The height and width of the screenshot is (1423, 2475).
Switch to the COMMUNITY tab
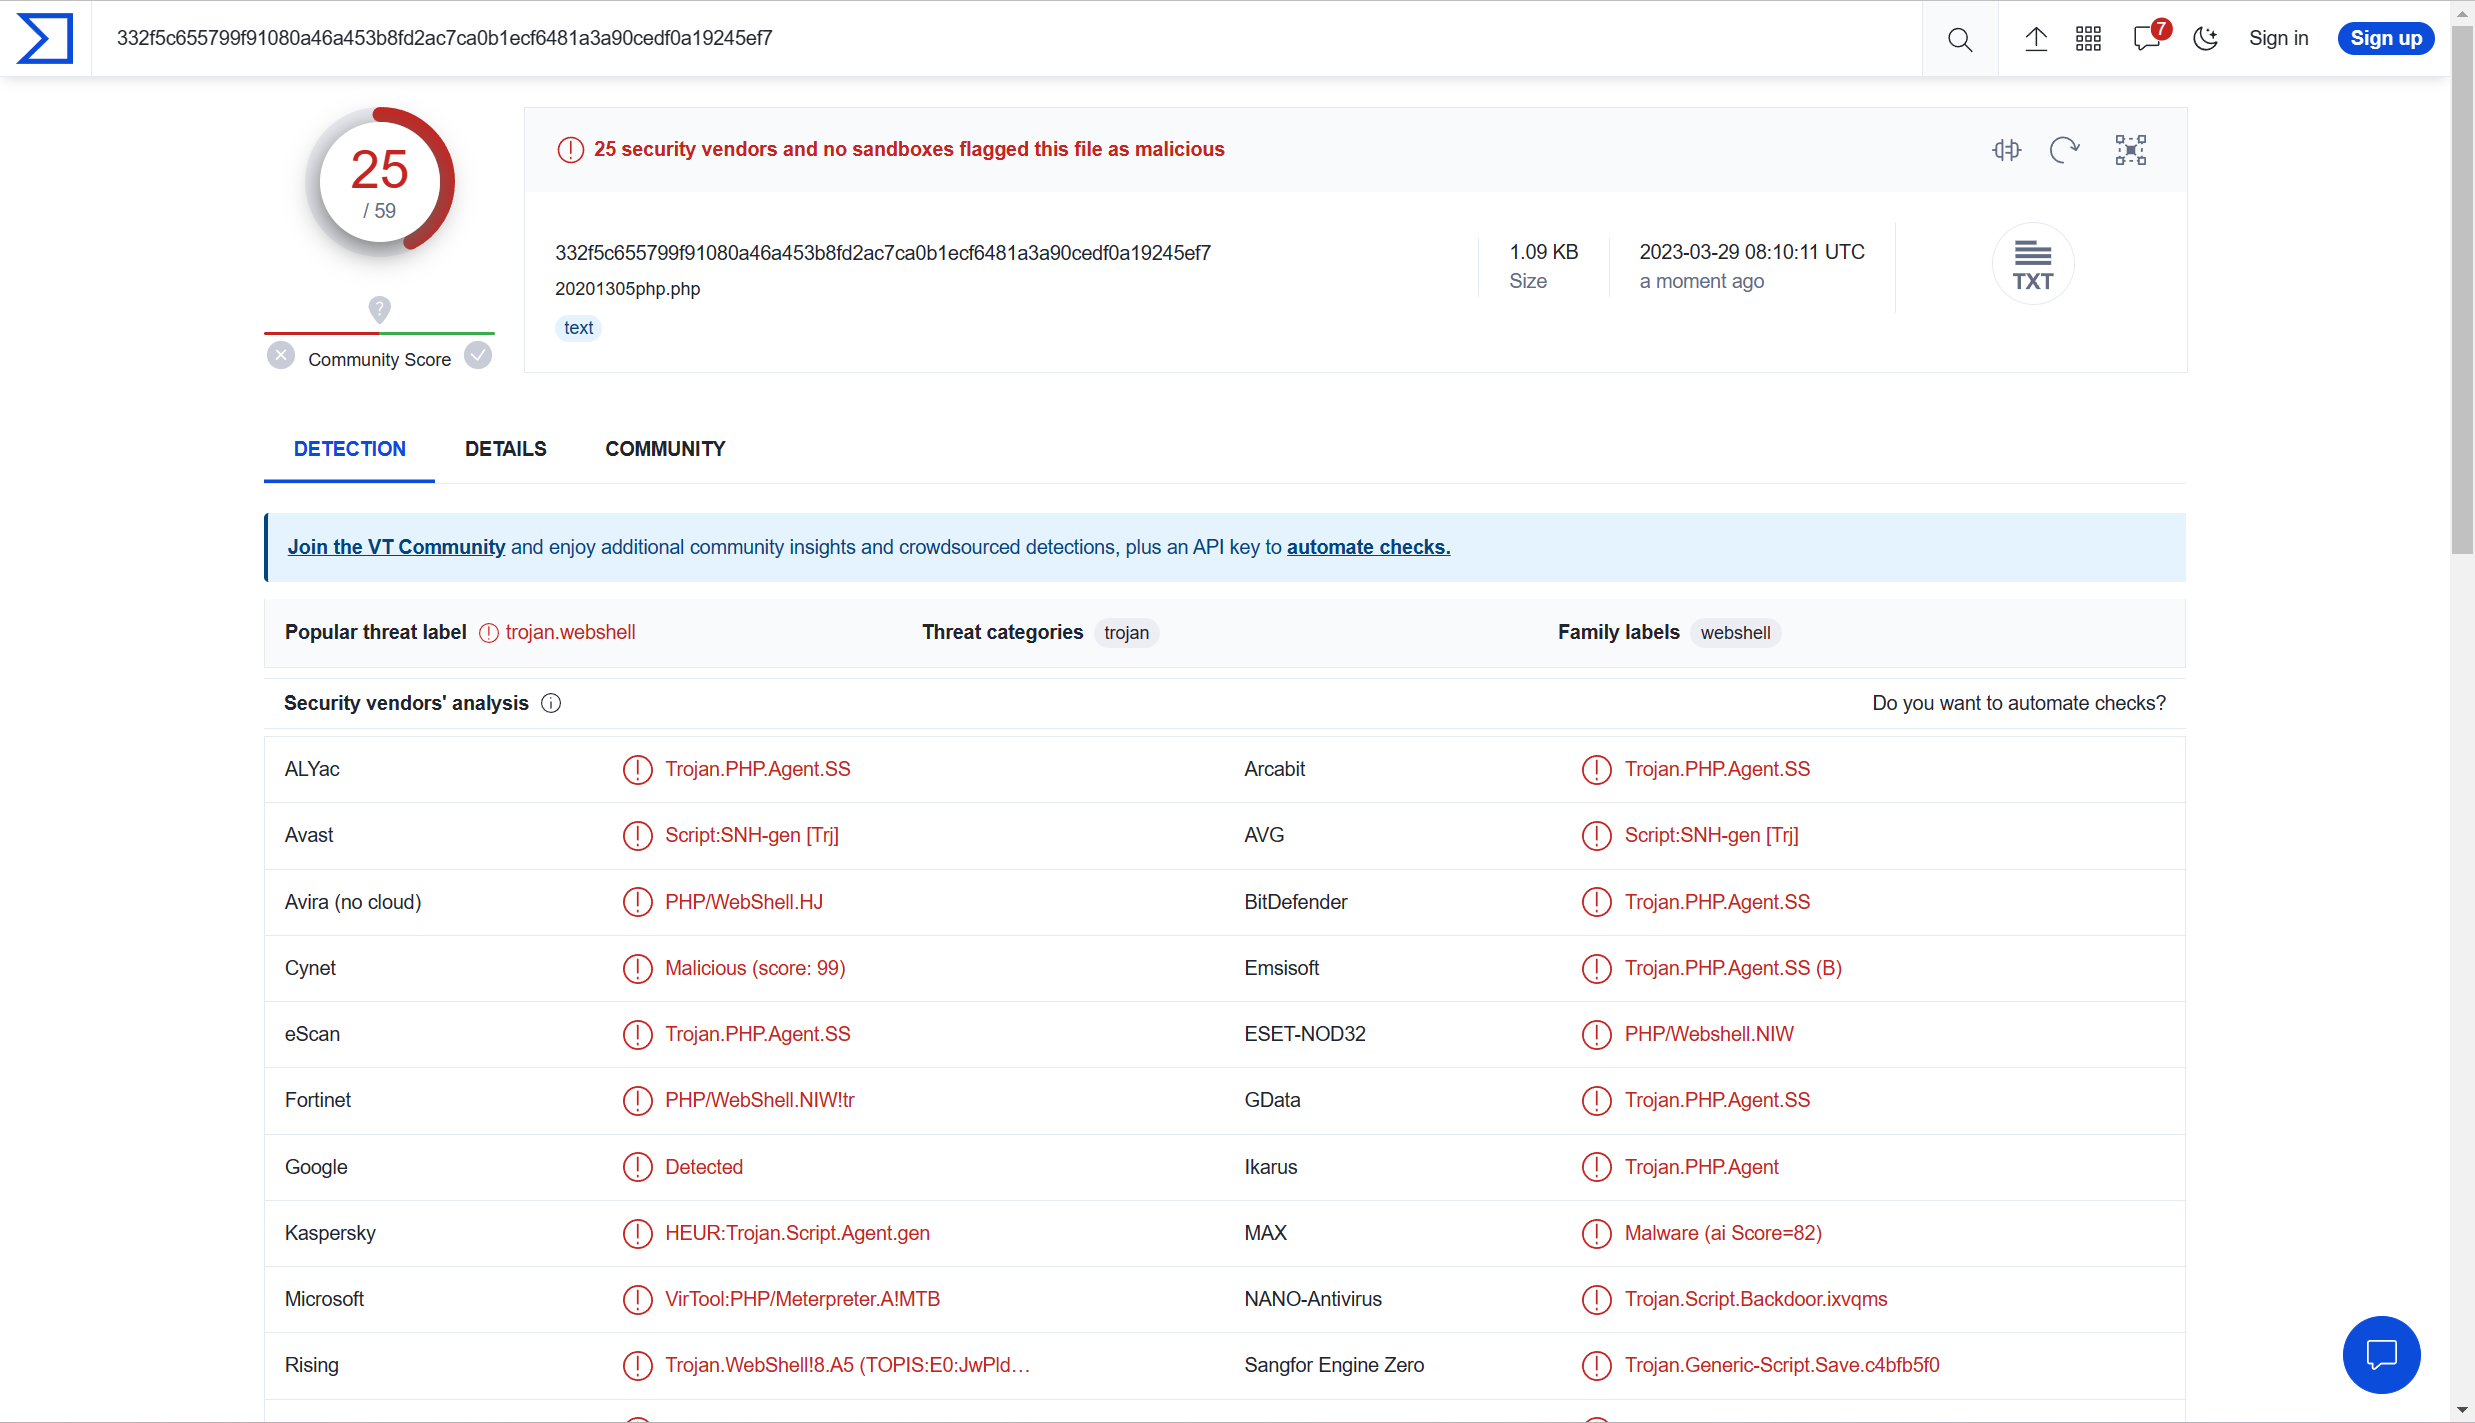coord(665,449)
